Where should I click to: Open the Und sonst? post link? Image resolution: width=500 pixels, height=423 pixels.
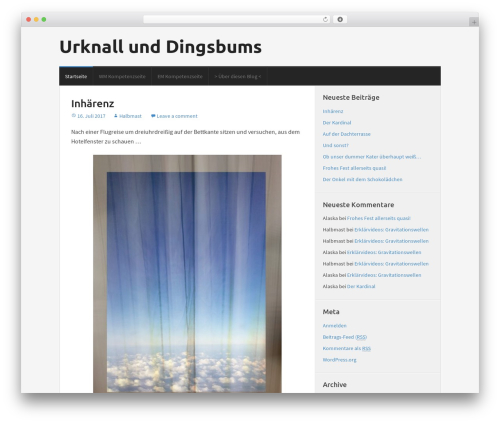[x=335, y=145]
